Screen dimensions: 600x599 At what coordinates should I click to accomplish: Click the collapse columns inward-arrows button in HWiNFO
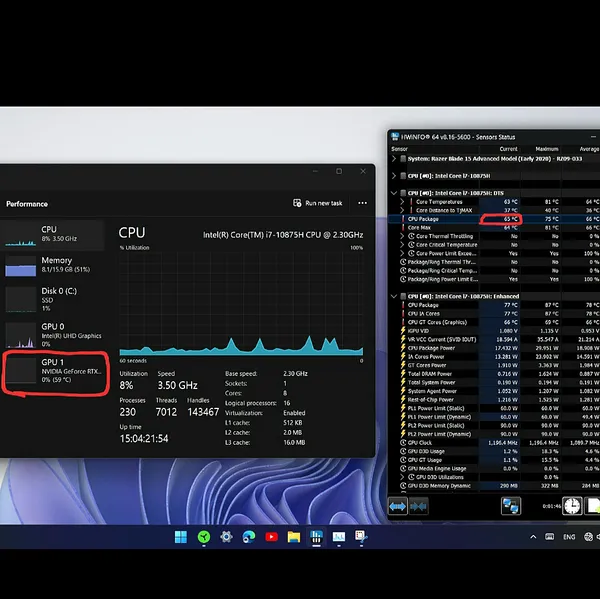pyautogui.click(x=419, y=506)
